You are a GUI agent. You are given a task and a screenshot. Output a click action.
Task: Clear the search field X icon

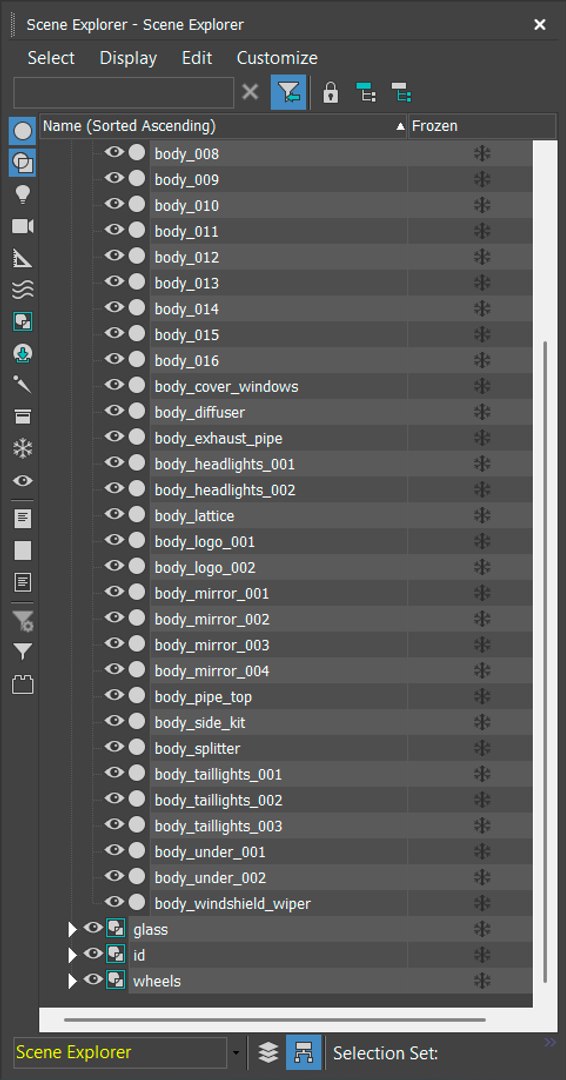(x=251, y=92)
